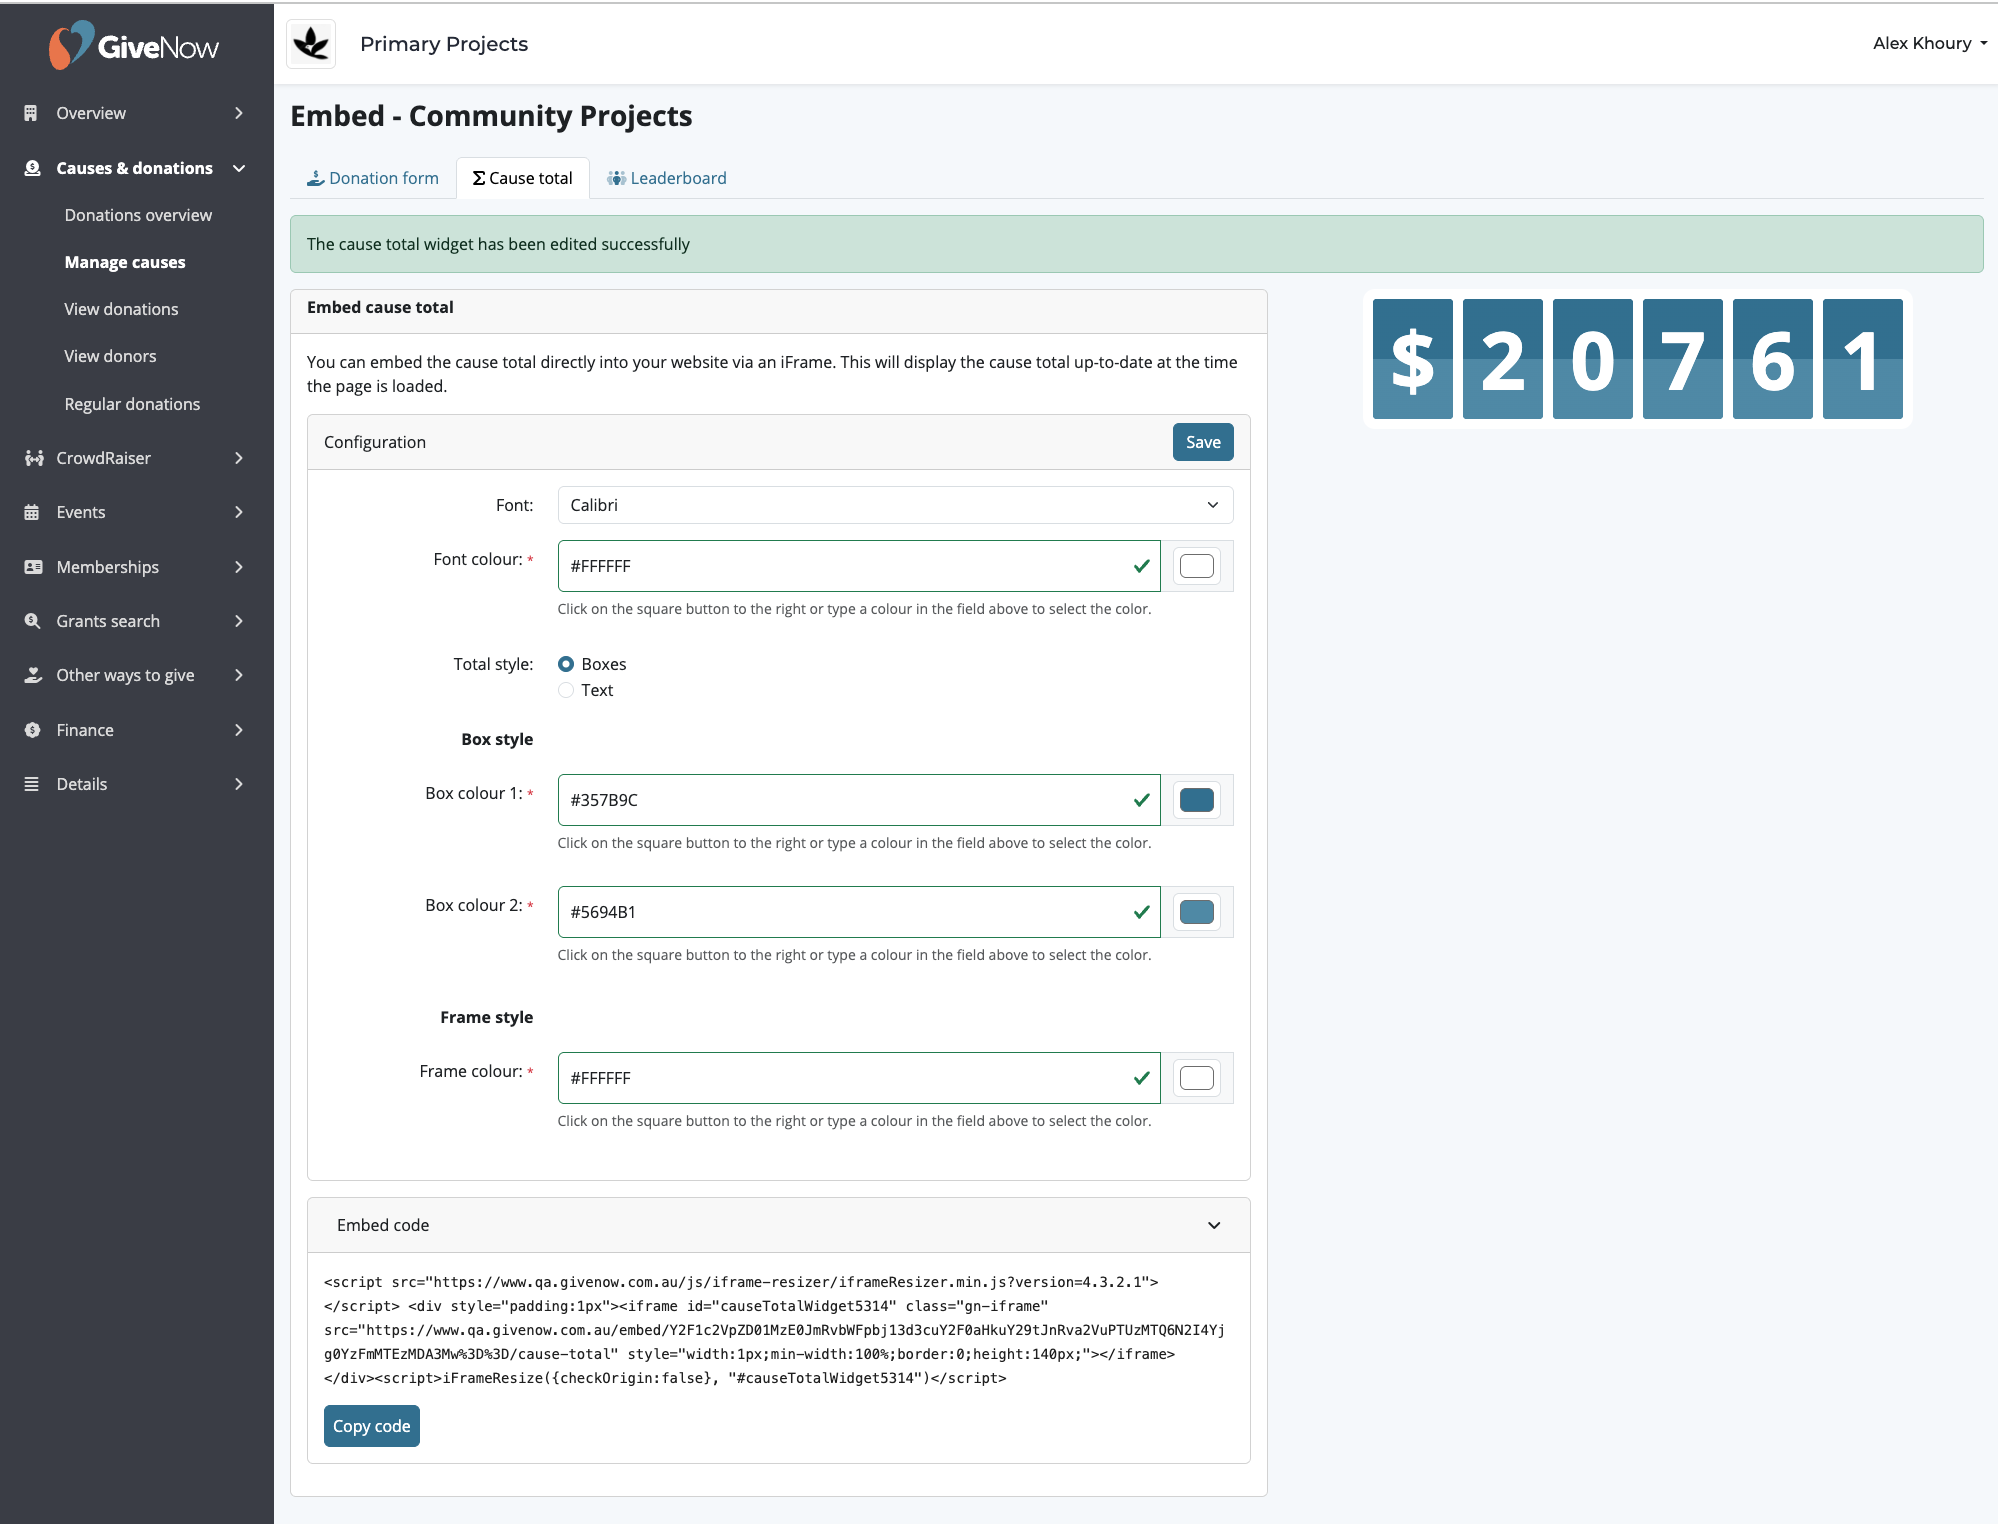Click the Box colour 1 input field
Viewport: 1998px width, 1524px height.
point(859,800)
